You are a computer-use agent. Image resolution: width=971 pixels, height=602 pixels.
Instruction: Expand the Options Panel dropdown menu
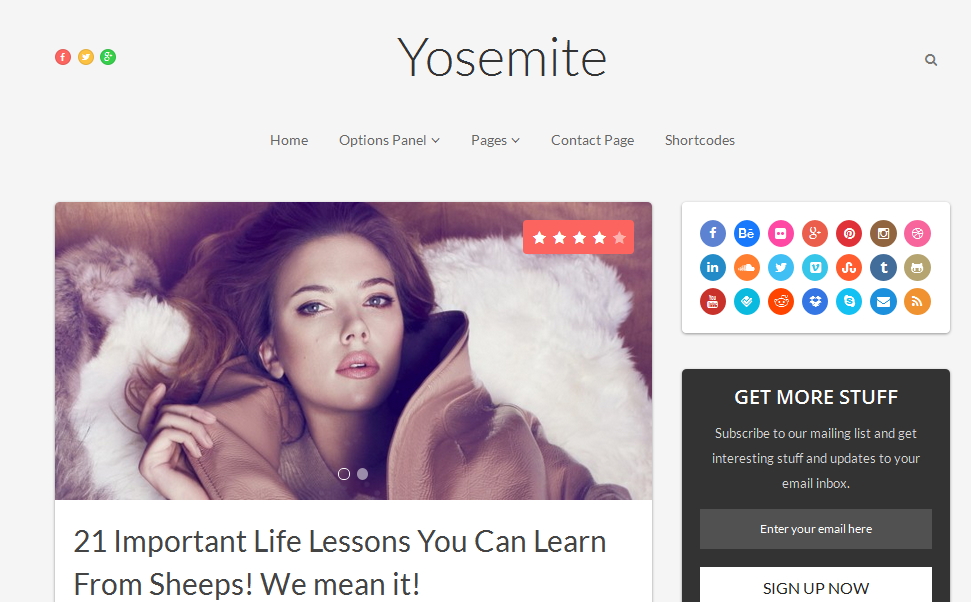point(389,141)
